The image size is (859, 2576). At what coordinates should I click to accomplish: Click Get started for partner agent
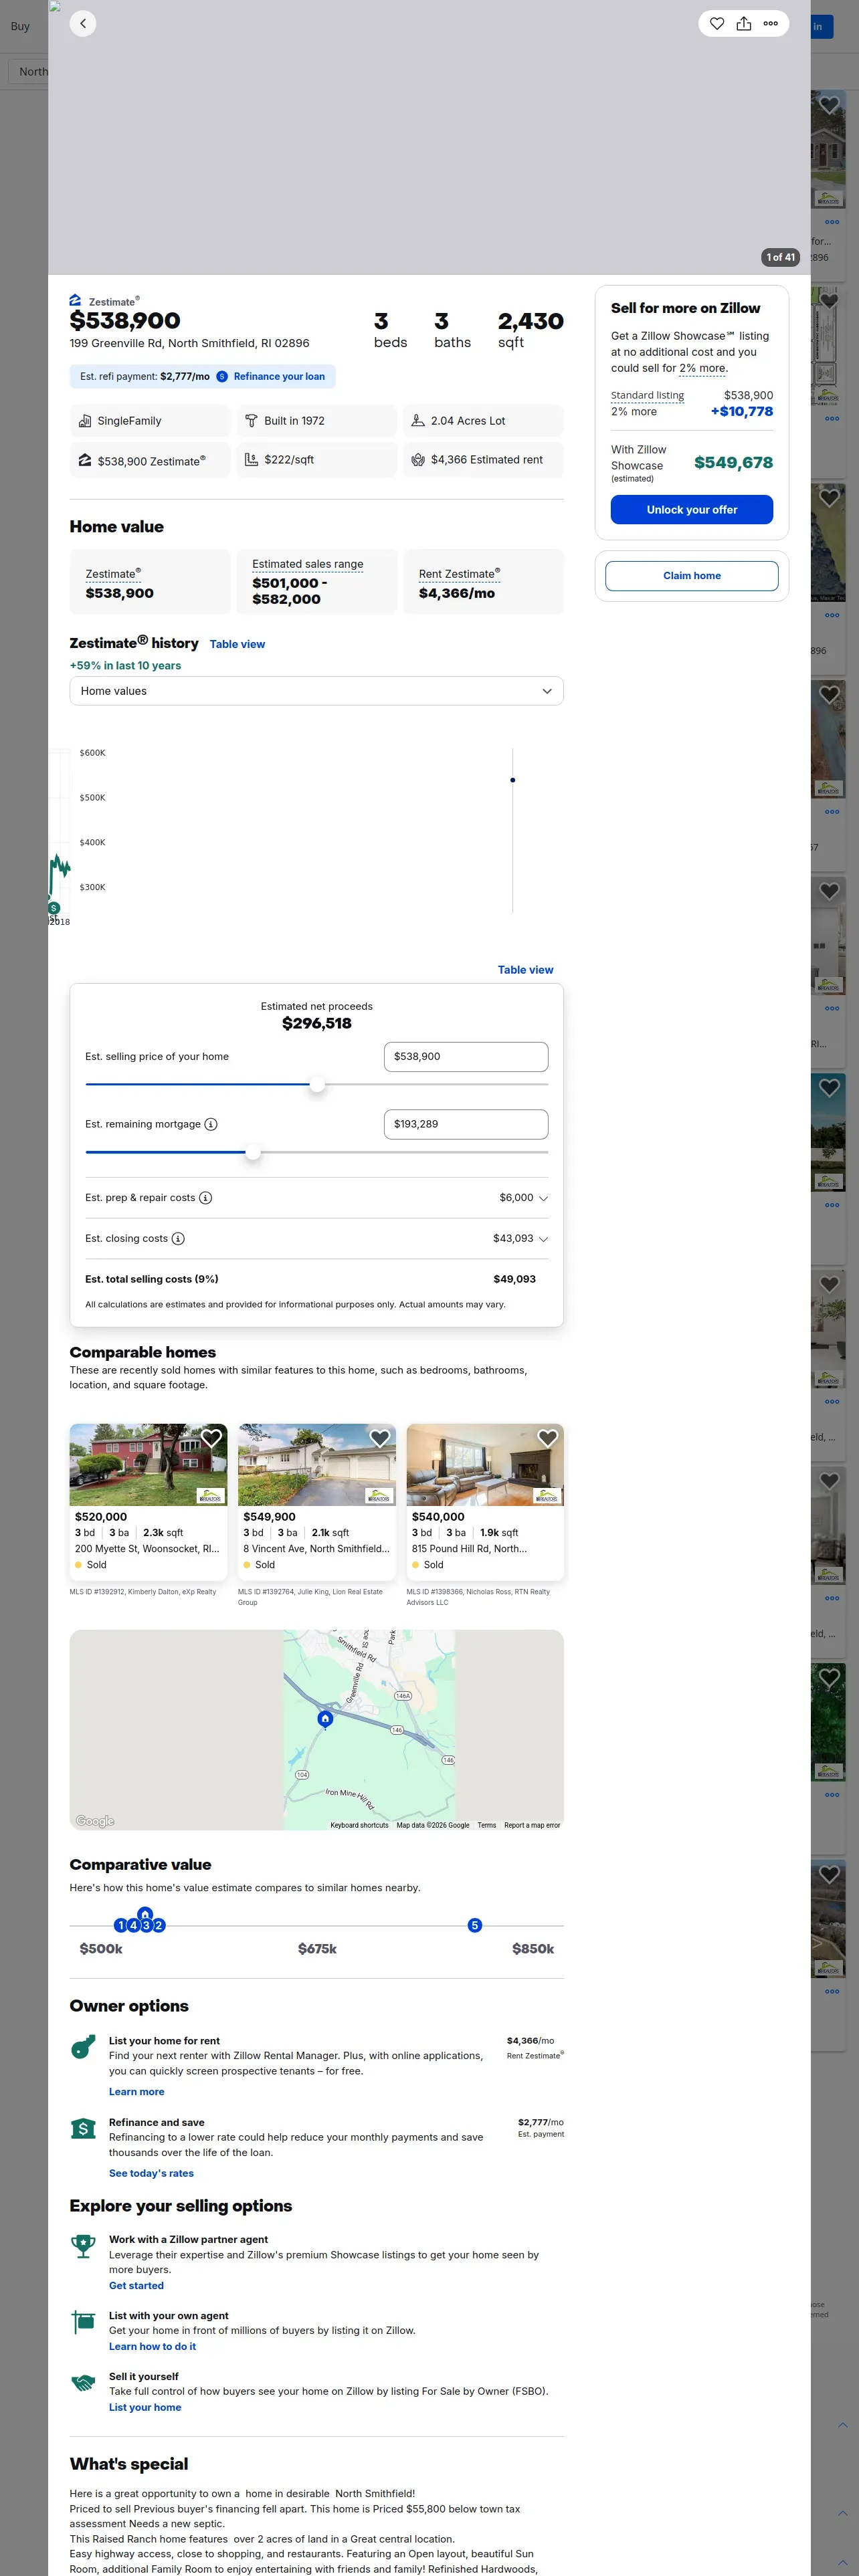[x=136, y=2285]
